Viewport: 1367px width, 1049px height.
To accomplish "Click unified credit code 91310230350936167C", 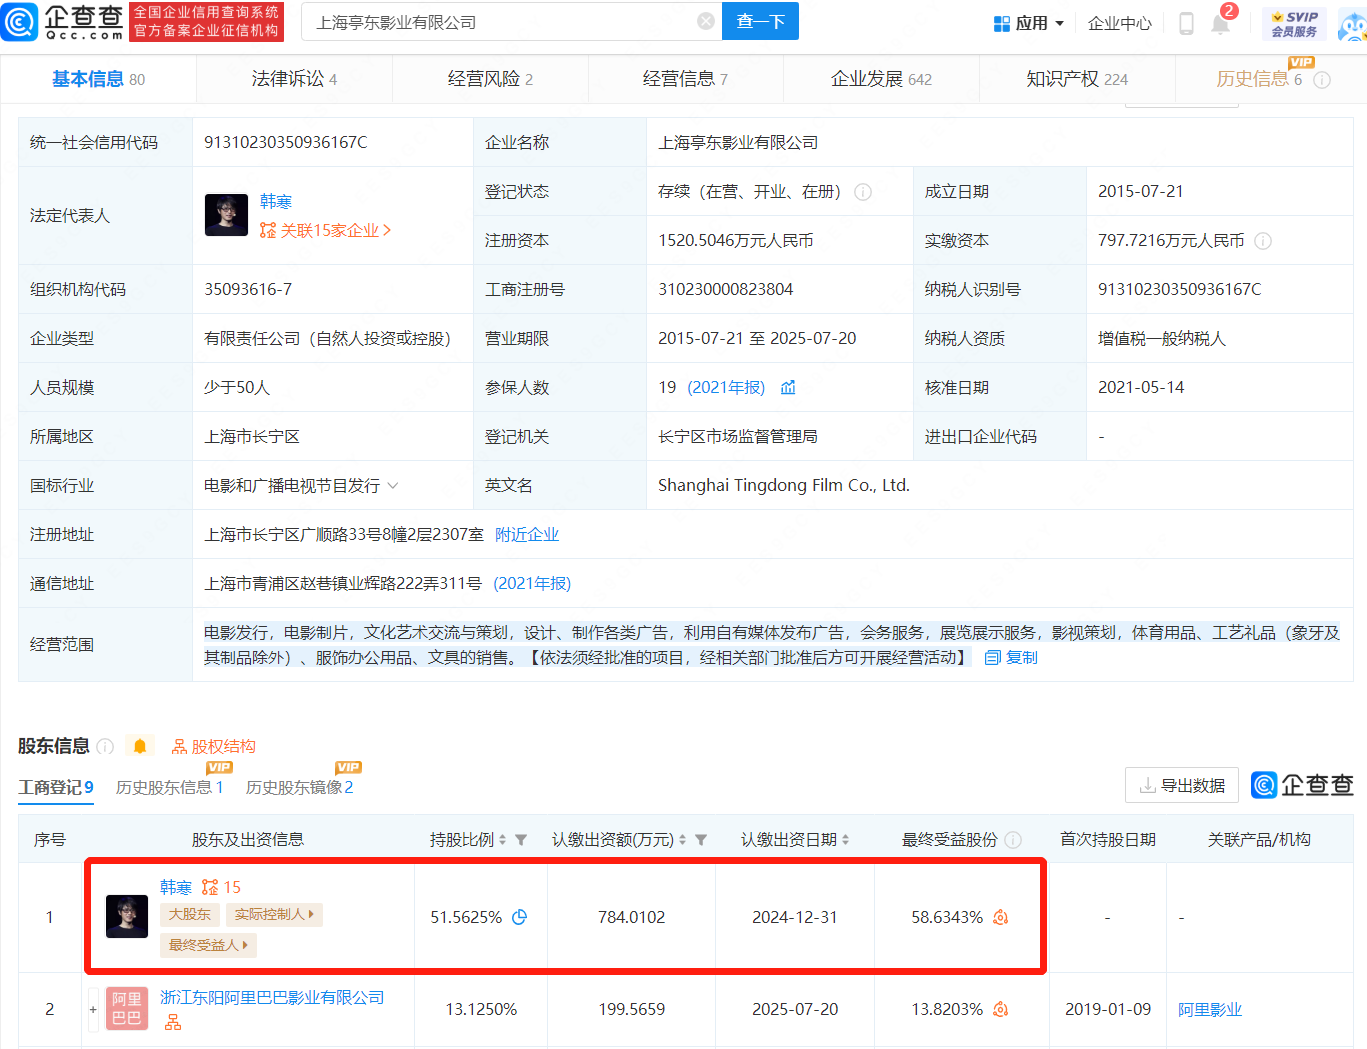I will coord(286,143).
